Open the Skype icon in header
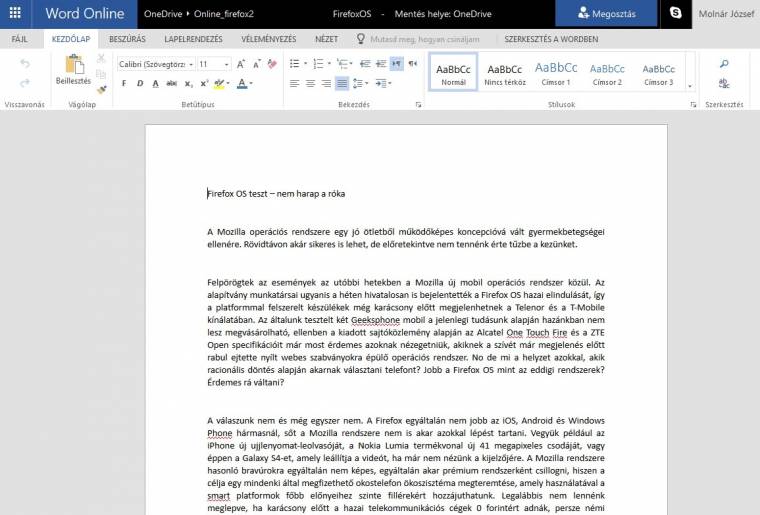The width and height of the screenshot is (760, 515). click(x=675, y=13)
